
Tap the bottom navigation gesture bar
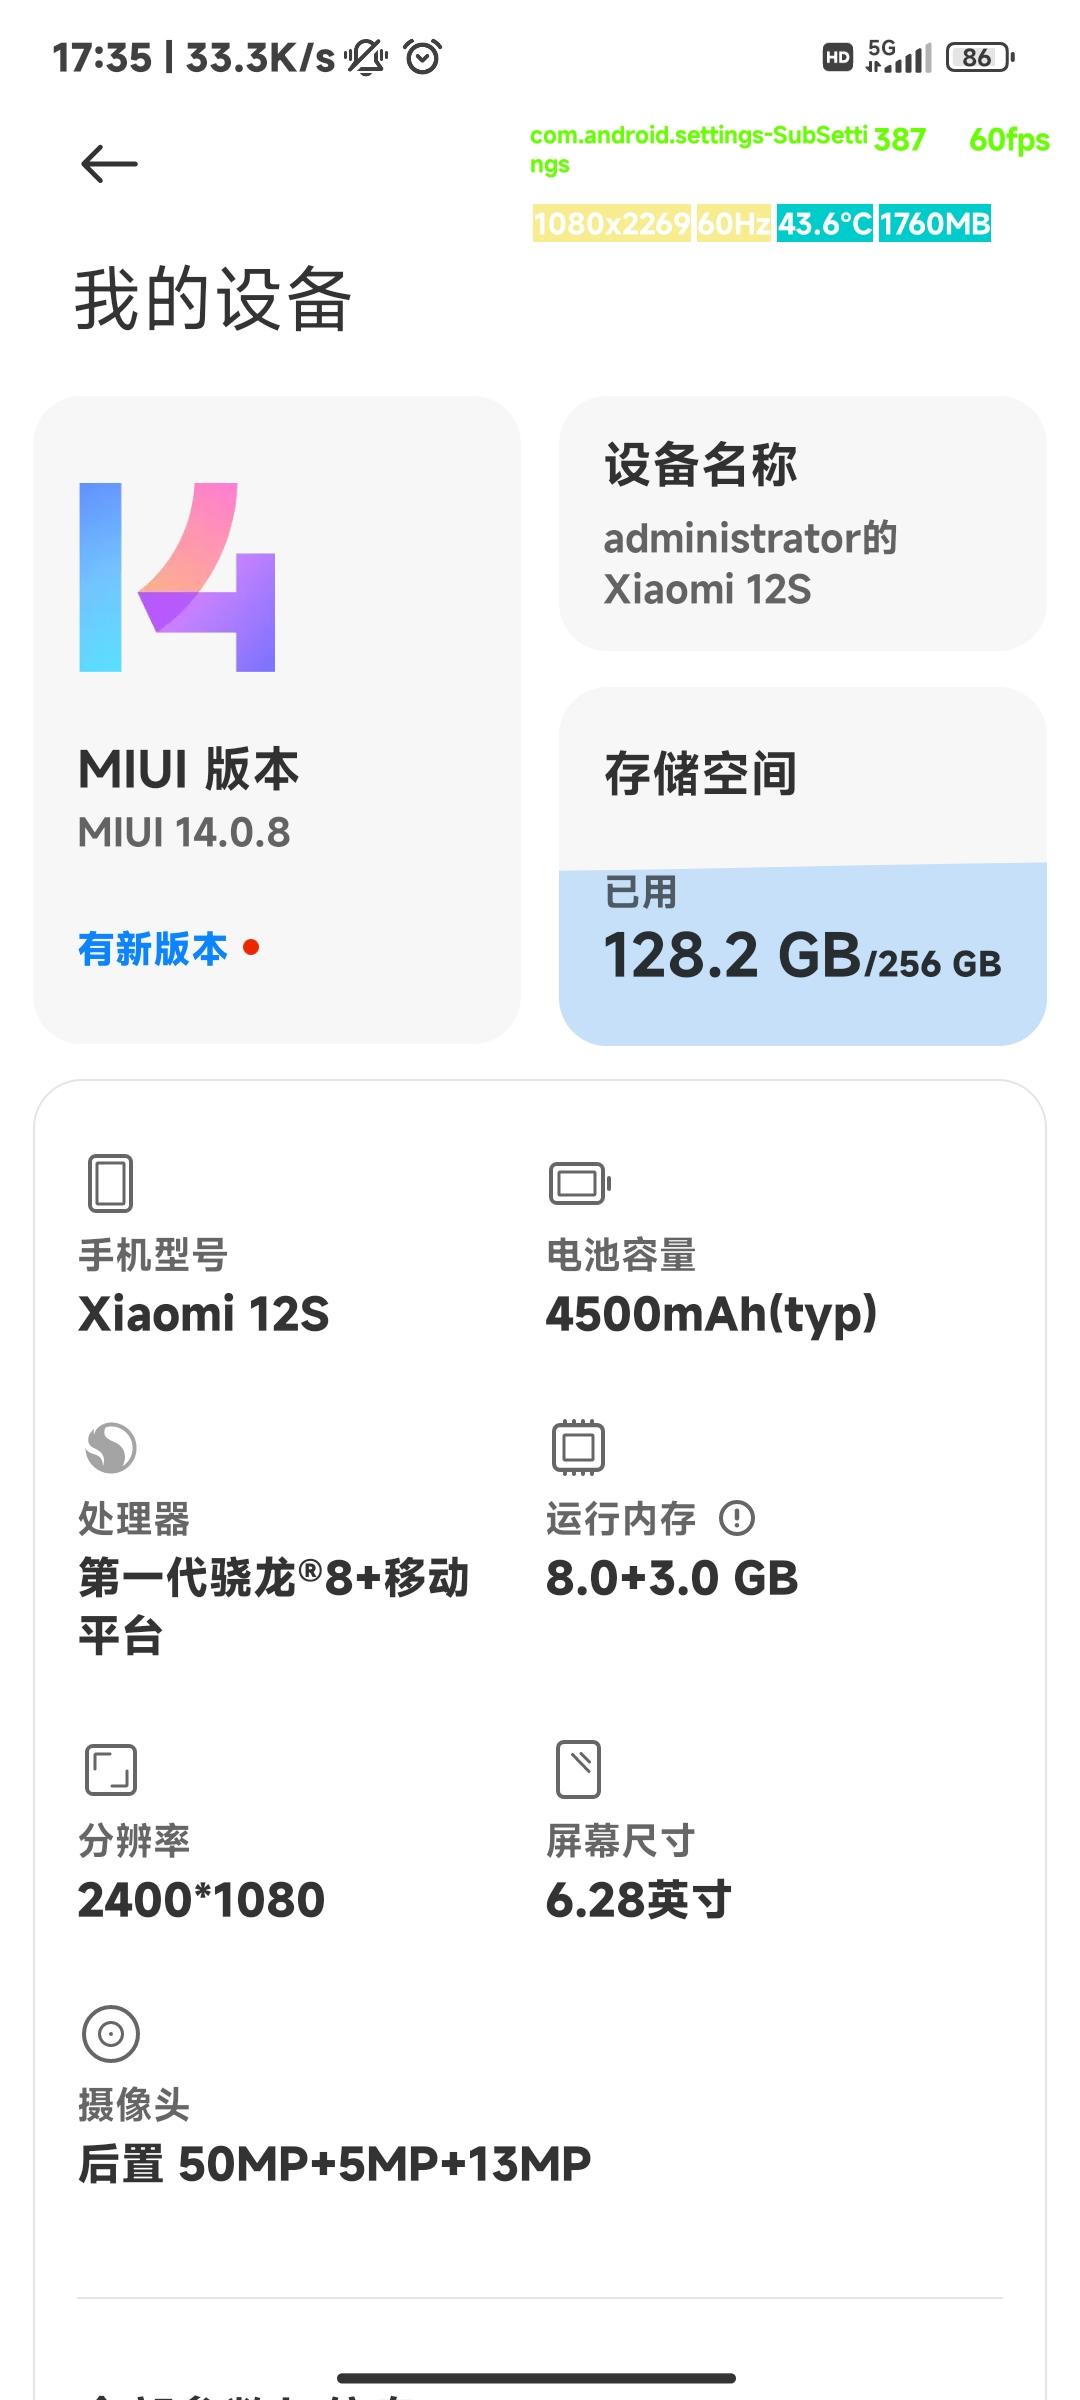coord(537,2378)
